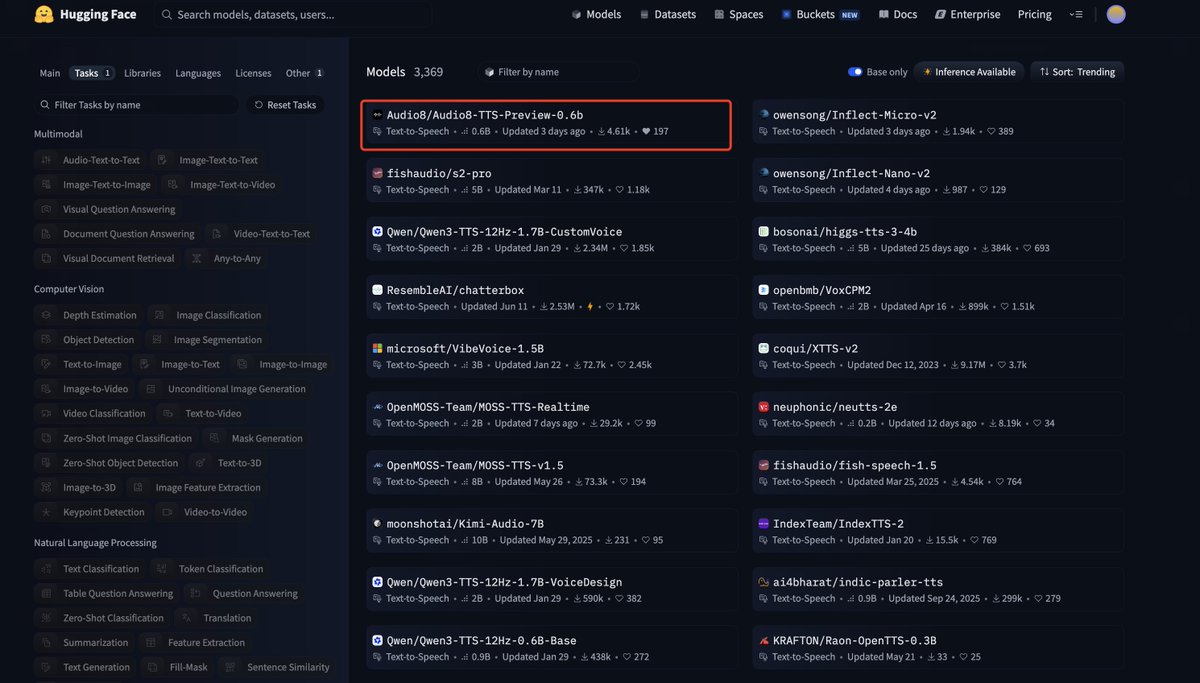Viewport: 1200px width, 683px height.
Task: Open the fishaudio/s2-pro model
Action: (552, 181)
